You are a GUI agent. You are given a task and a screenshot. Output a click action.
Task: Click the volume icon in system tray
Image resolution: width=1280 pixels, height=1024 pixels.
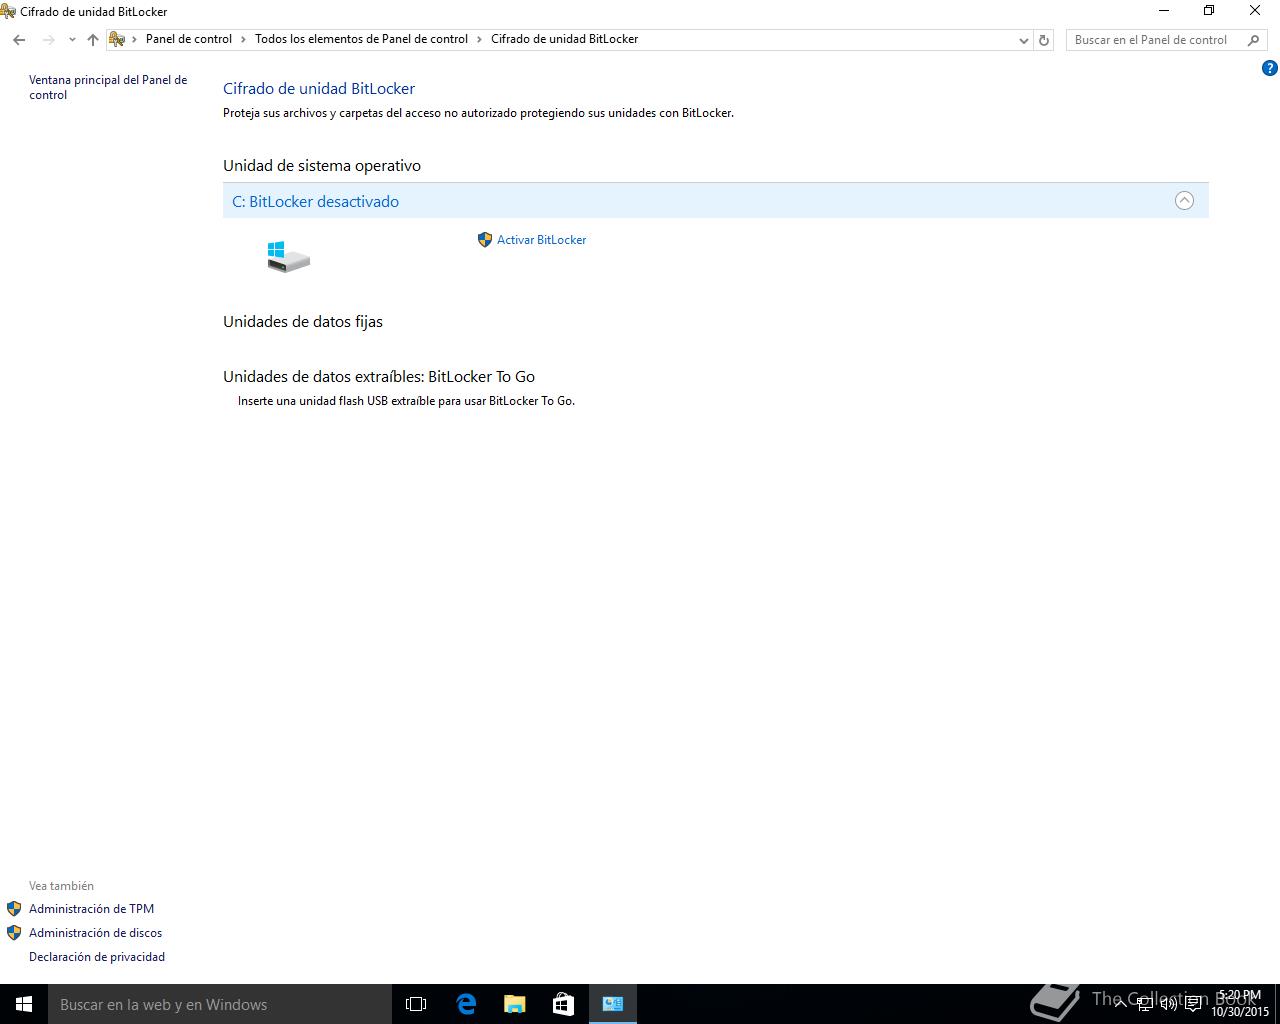click(x=1168, y=1004)
